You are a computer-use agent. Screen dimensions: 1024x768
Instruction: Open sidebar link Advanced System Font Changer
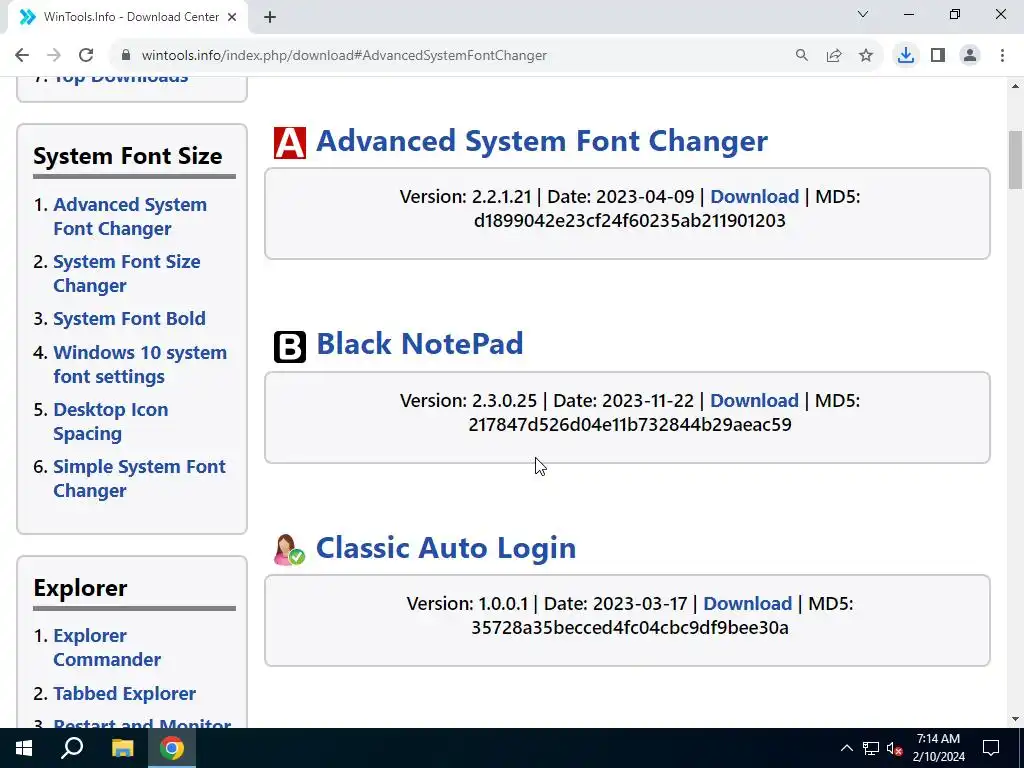pyautogui.click(x=130, y=217)
